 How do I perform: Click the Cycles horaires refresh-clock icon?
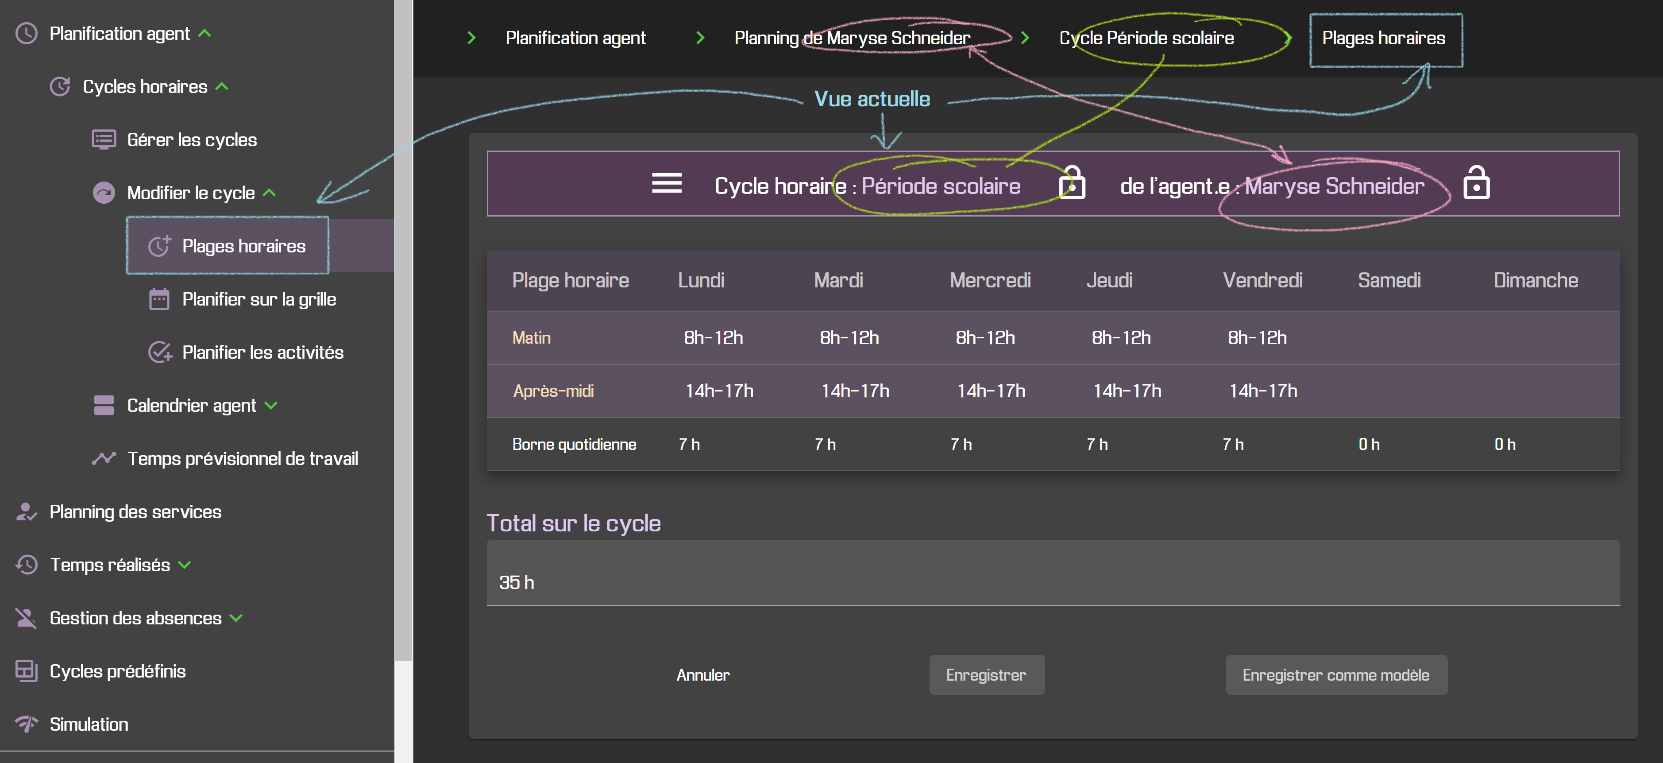(60, 87)
